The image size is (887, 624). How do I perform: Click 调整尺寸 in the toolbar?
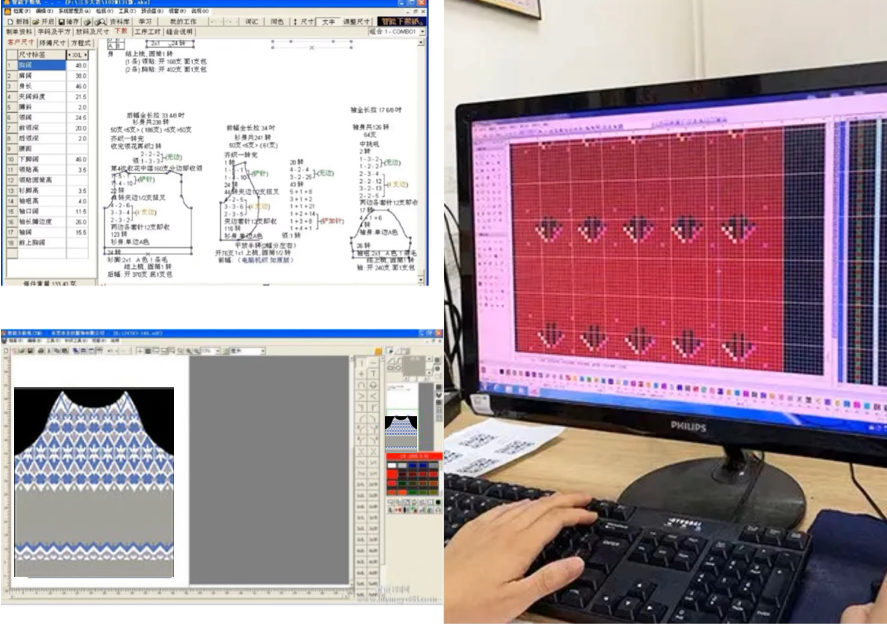pos(356,21)
